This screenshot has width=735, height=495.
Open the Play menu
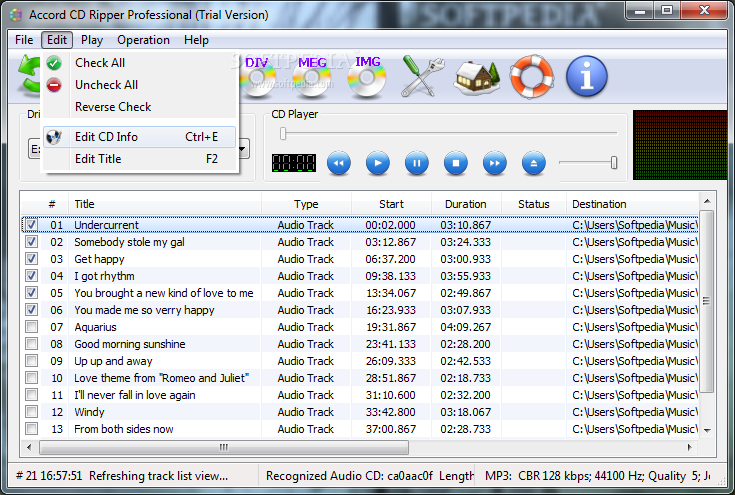(91, 40)
